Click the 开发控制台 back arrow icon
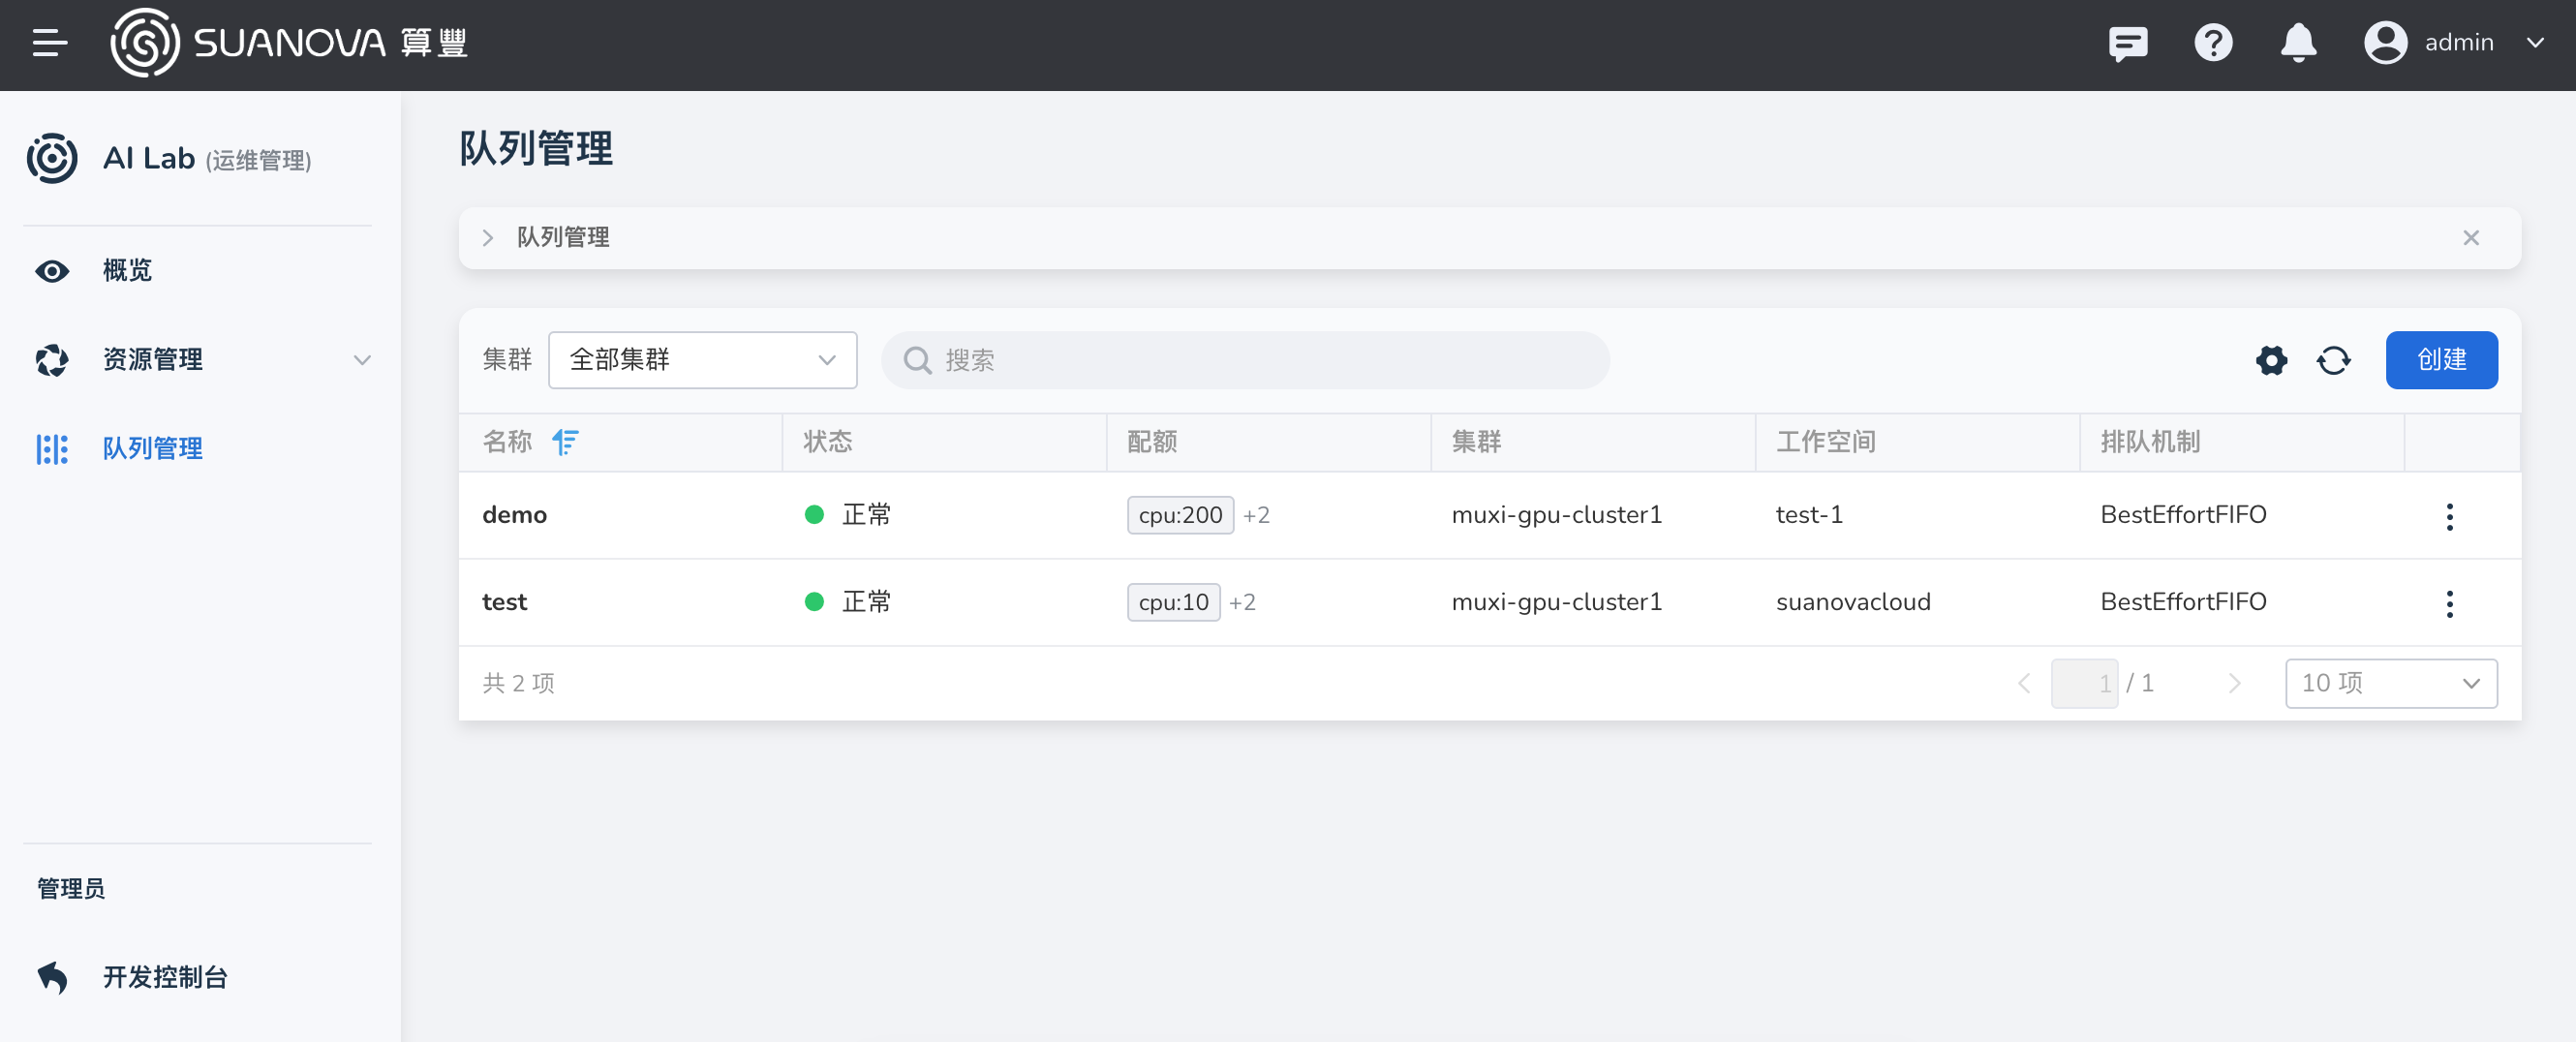The image size is (2576, 1042). pos(52,977)
